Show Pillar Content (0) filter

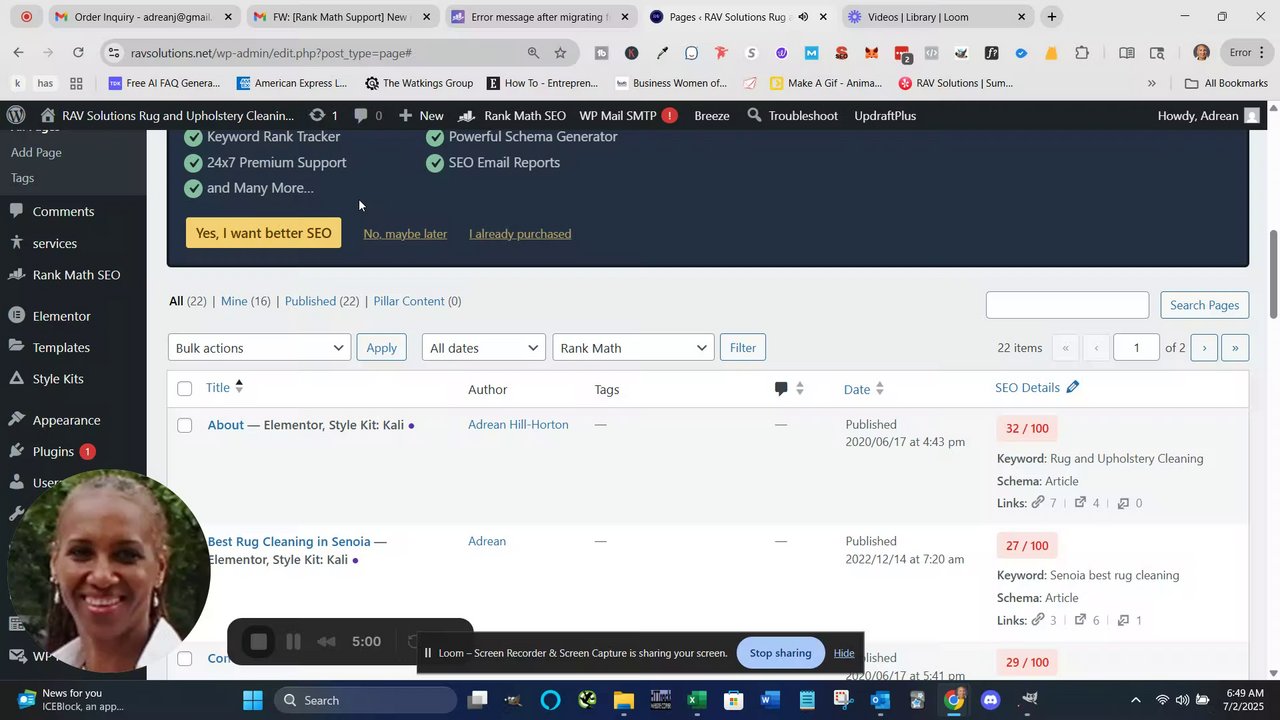tap(417, 301)
